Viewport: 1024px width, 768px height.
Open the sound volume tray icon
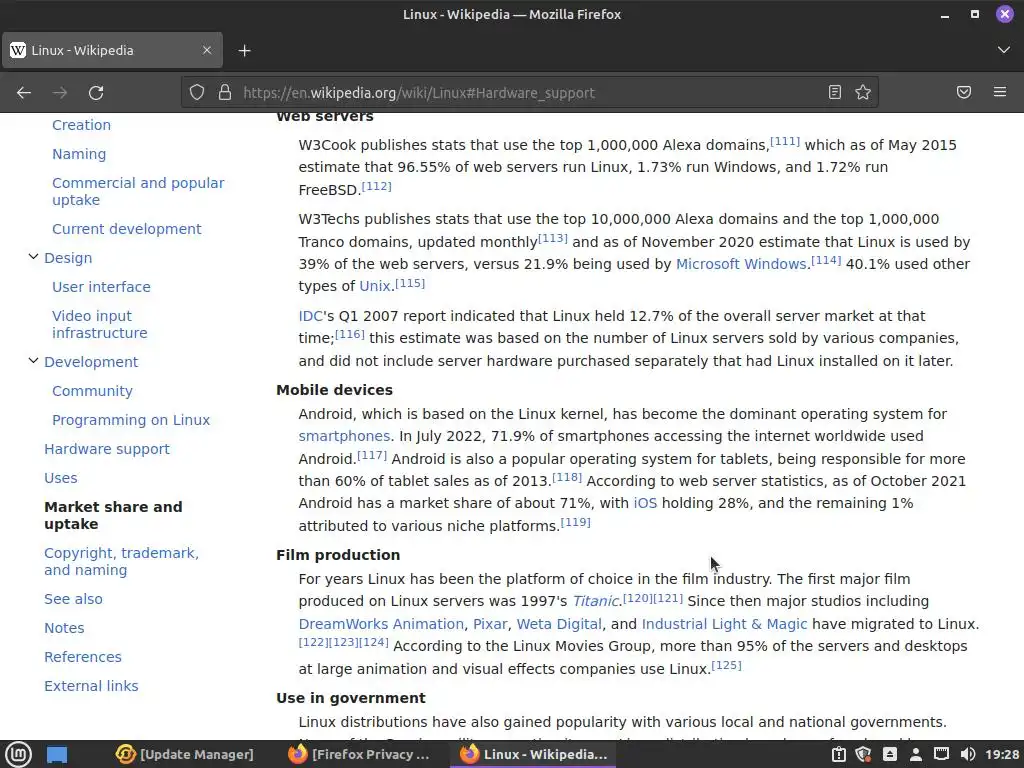[968, 754]
